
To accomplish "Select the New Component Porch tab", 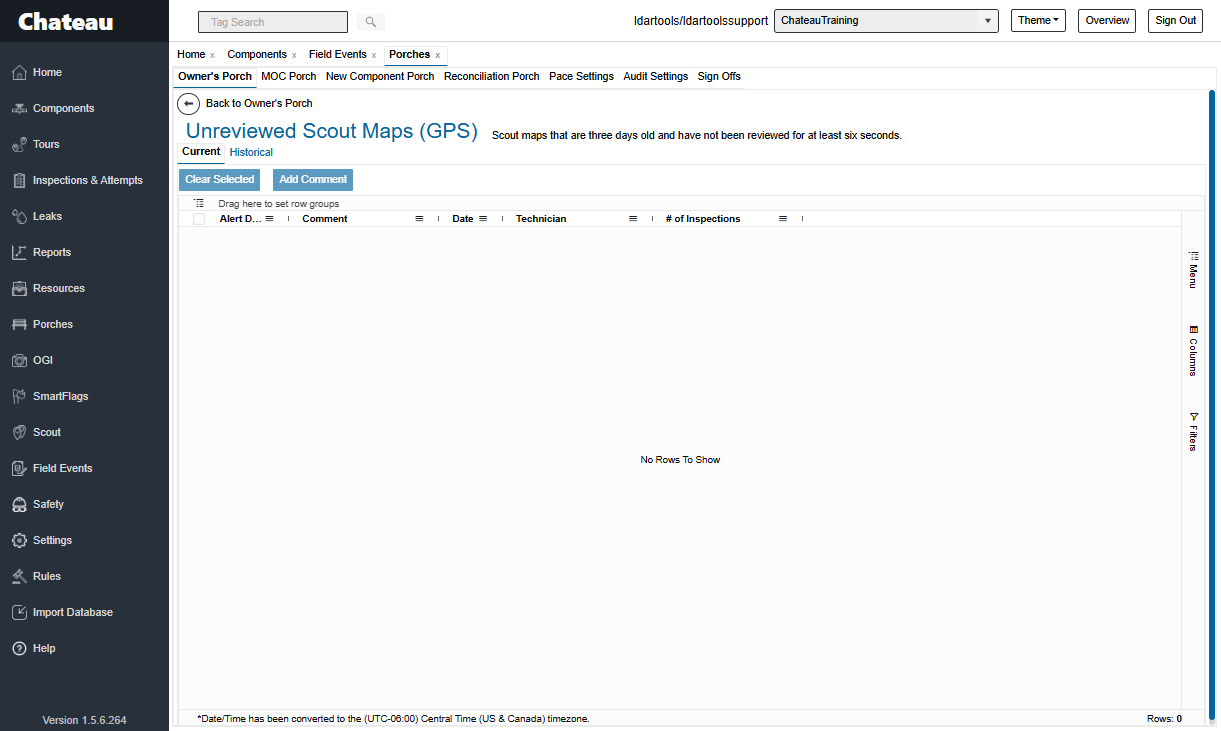I will [380, 76].
